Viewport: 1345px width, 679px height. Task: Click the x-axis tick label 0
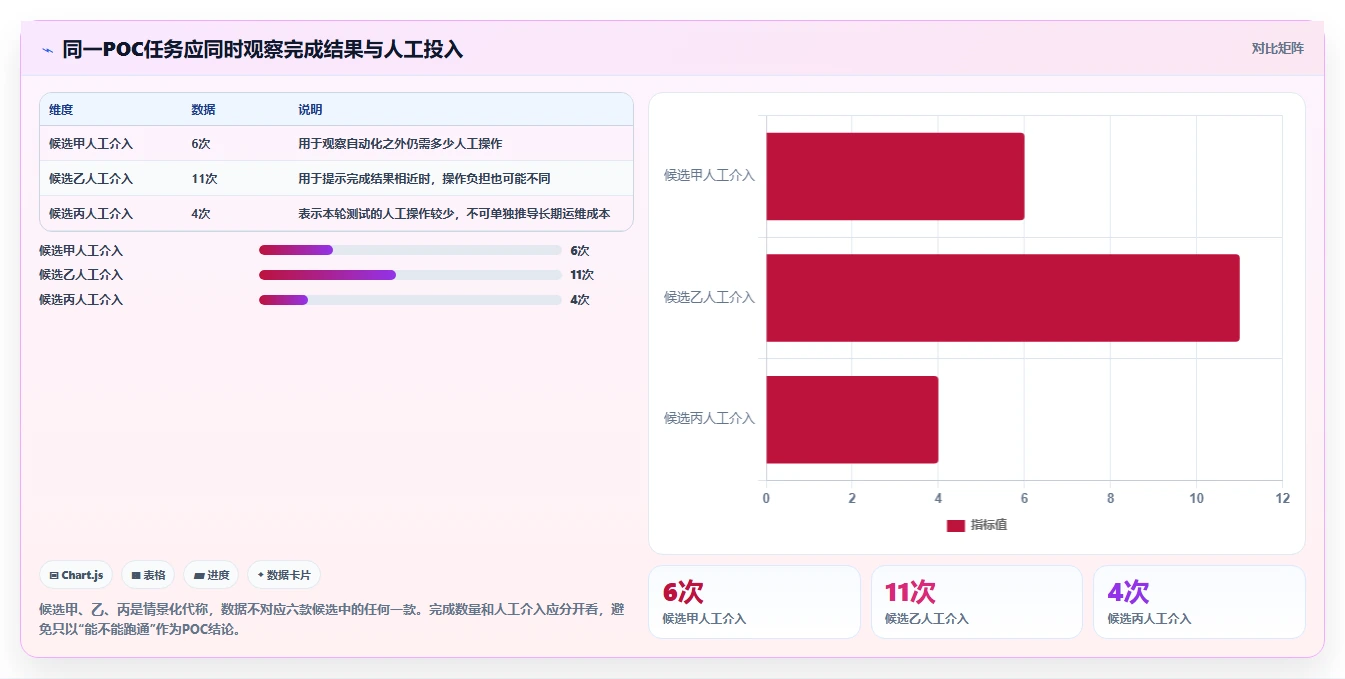coord(766,498)
